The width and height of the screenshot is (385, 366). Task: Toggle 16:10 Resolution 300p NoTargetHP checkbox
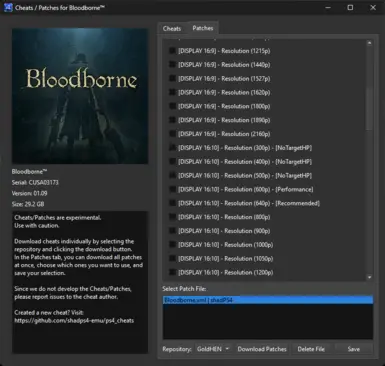point(172,147)
